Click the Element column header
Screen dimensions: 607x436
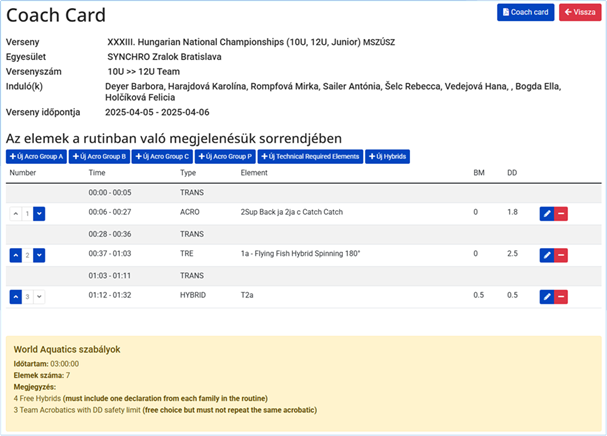pos(254,173)
